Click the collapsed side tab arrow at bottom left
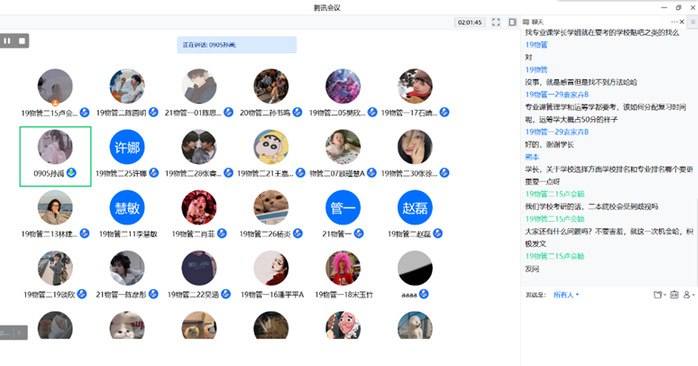Viewport: 698px width, 366px height. (20, 332)
